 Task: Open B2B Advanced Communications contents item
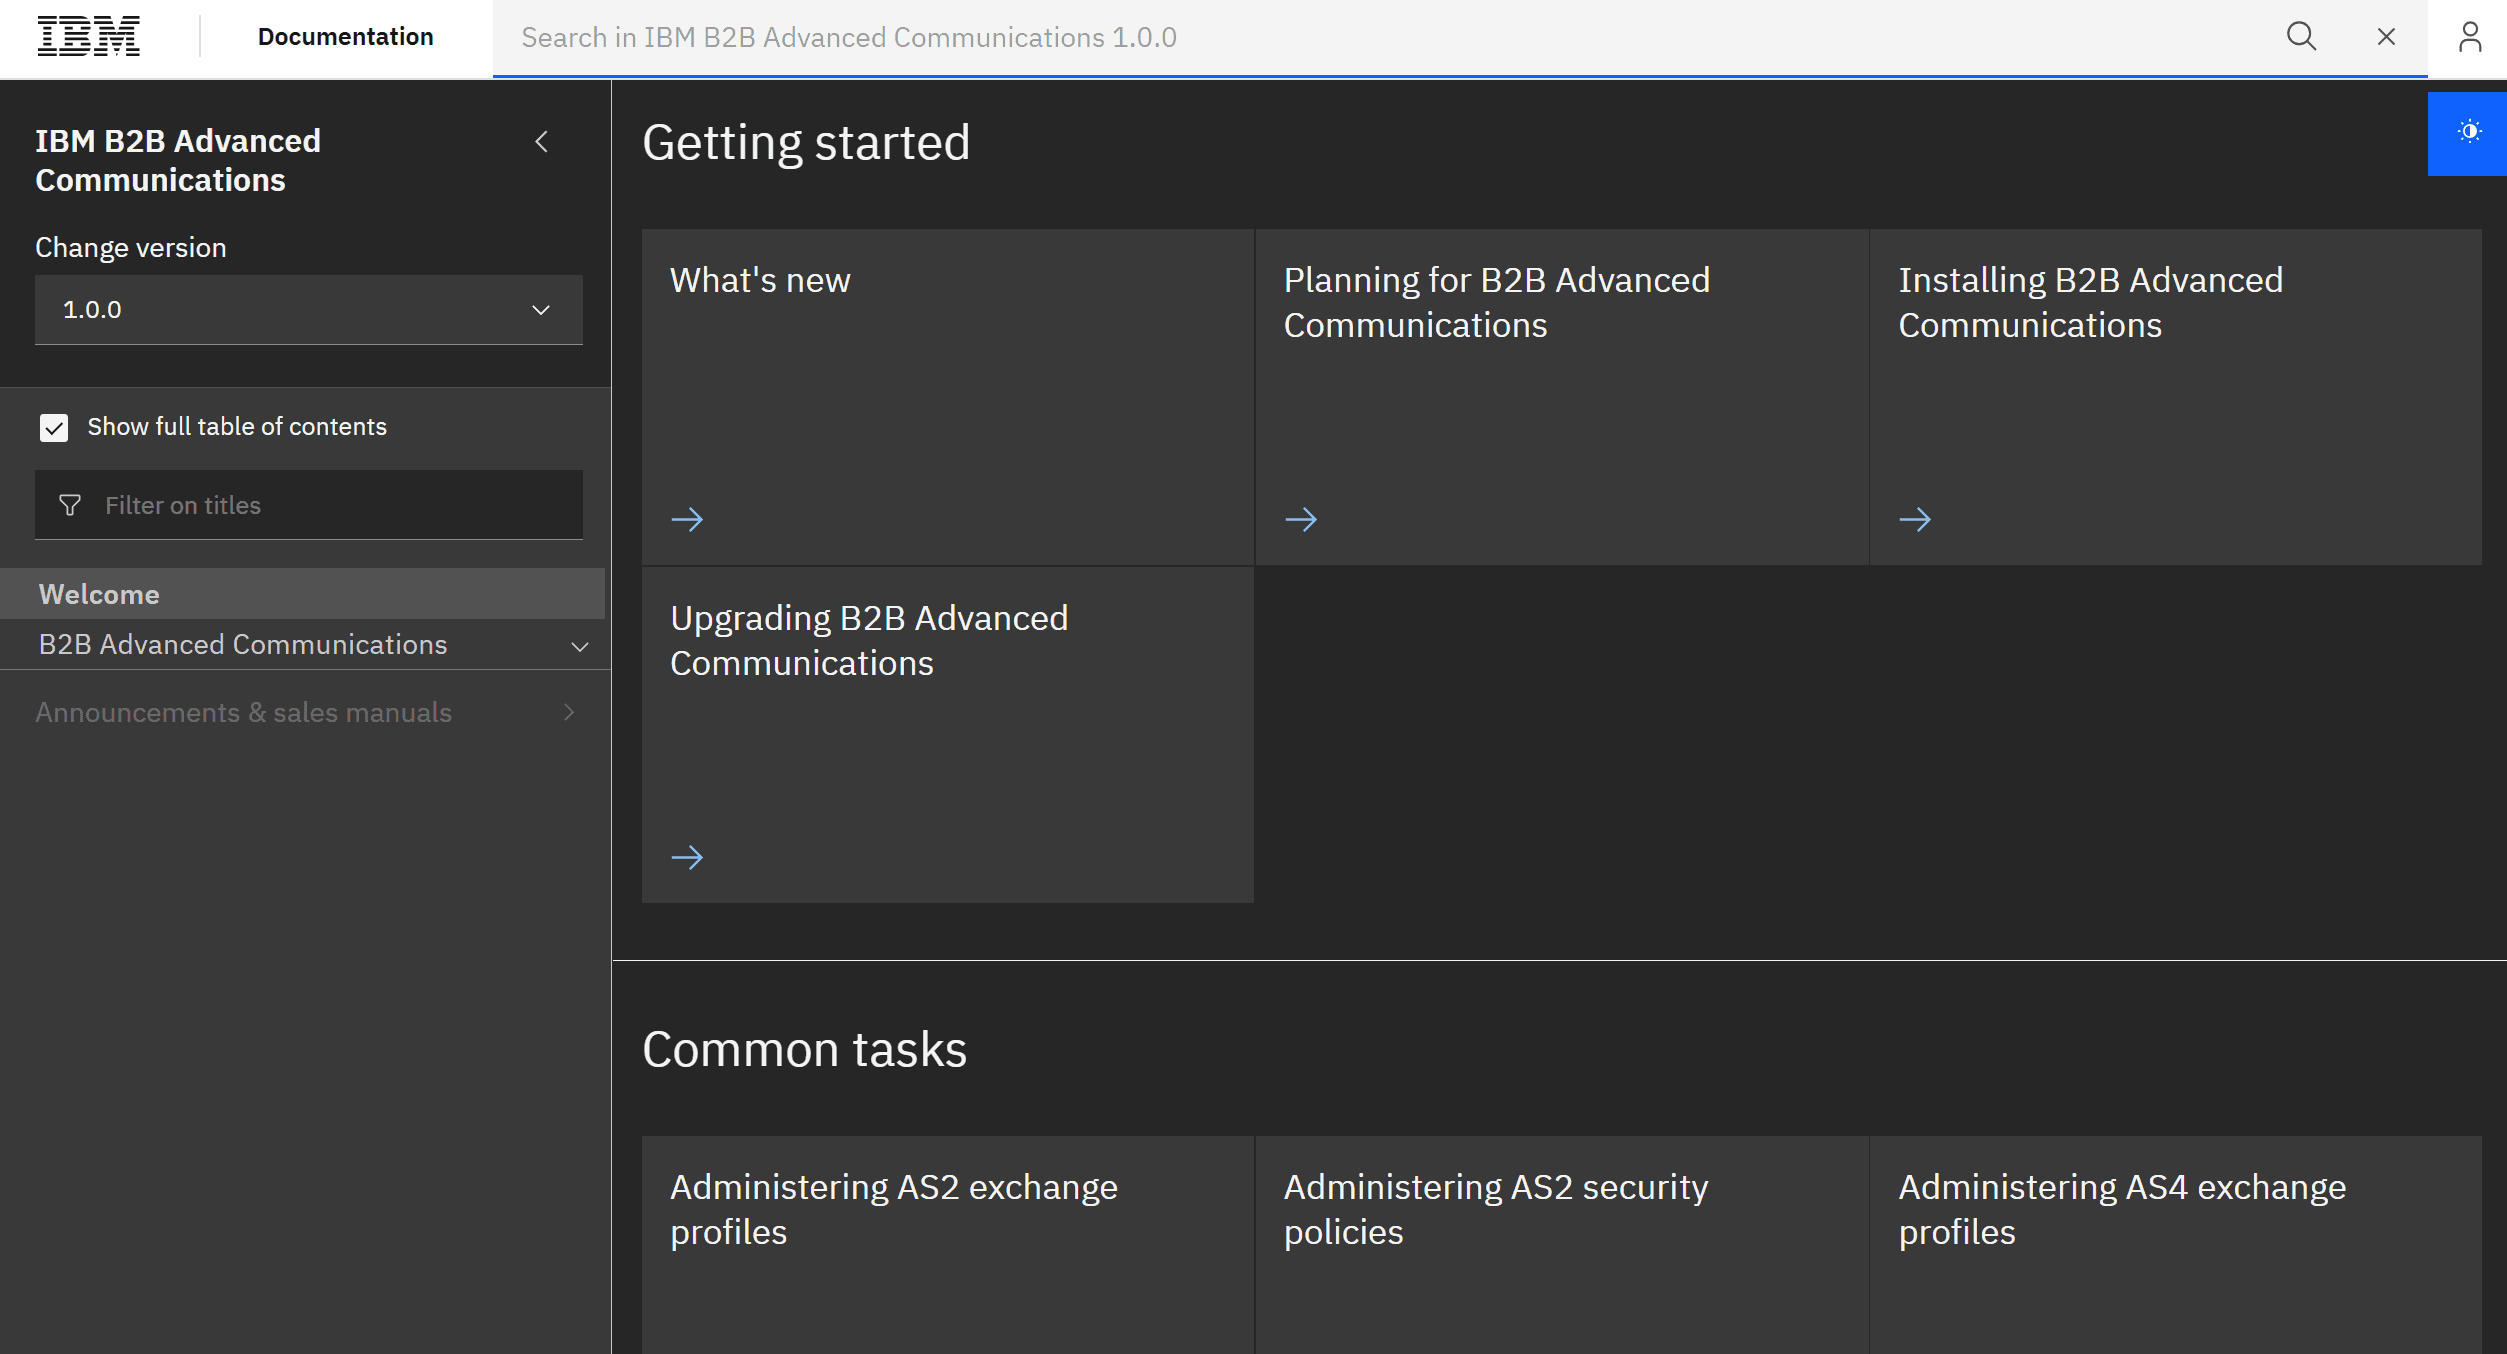(x=242, y=645)
